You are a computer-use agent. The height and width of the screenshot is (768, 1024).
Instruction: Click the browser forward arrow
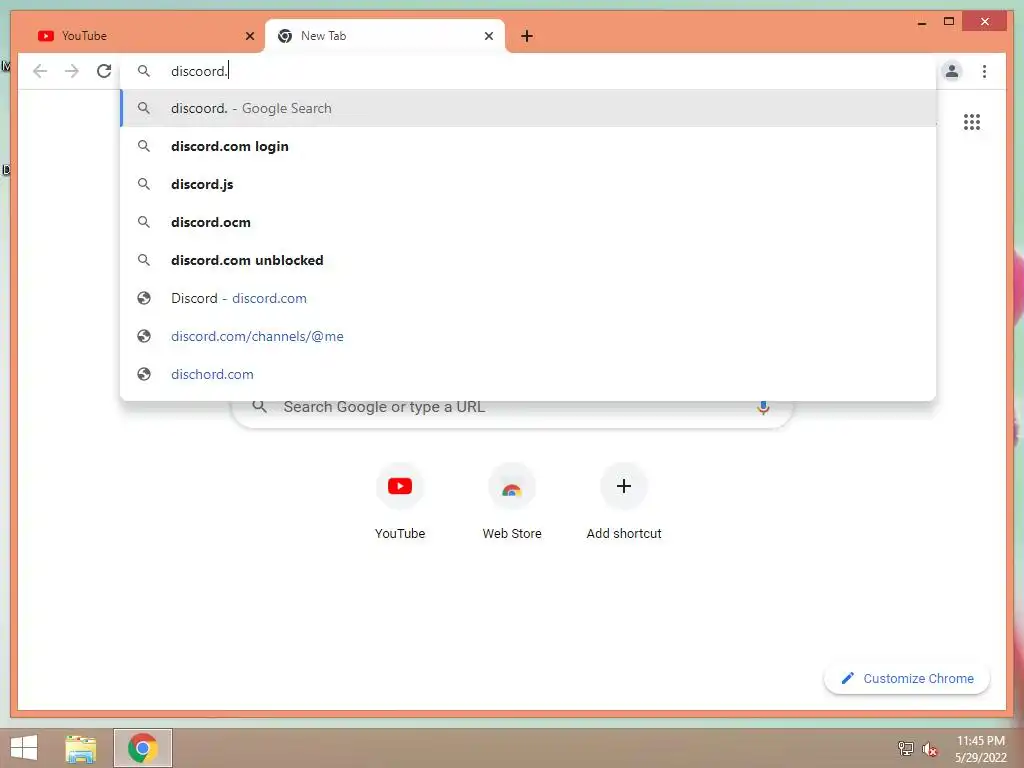point(72,71)
